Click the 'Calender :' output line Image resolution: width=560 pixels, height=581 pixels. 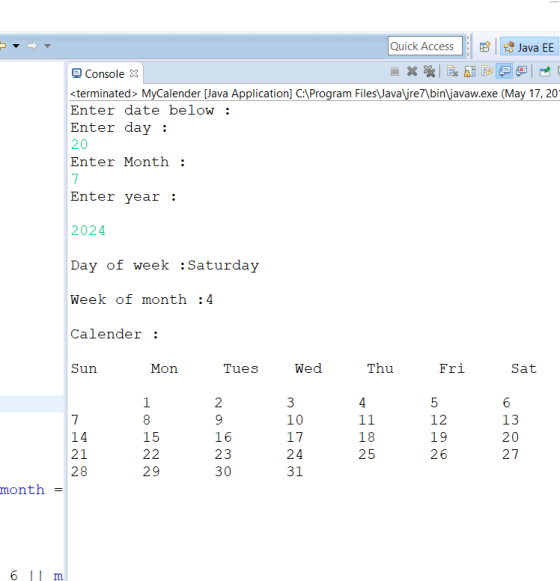[x=115, y=334]
